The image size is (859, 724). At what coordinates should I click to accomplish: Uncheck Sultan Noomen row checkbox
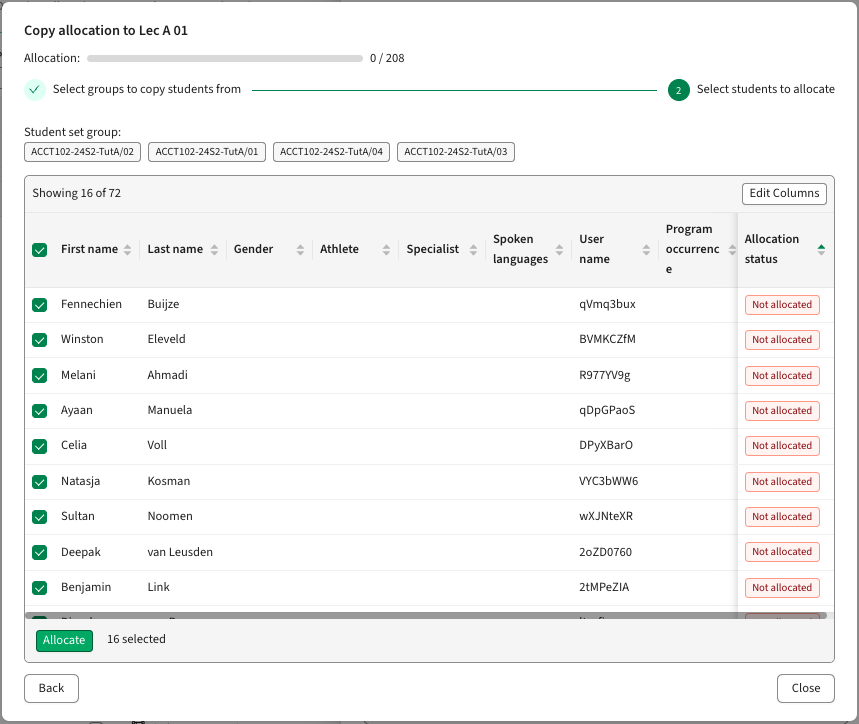pyautogui.click(x=39, y=516)
